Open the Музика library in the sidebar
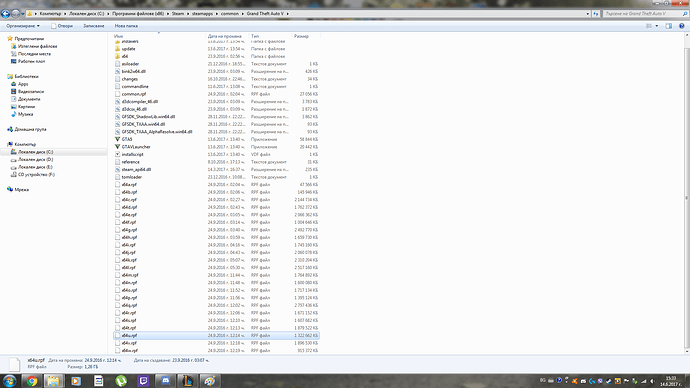Image resolution: width=690 pixels, height=388 pixels. [26, 114]
